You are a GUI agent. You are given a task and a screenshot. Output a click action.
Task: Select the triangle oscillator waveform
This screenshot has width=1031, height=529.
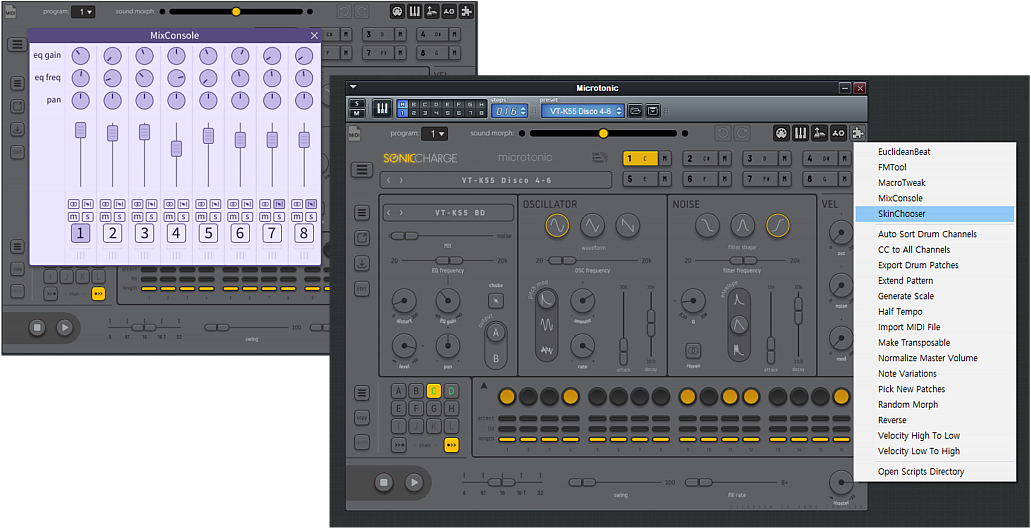[x=592, y=226]
